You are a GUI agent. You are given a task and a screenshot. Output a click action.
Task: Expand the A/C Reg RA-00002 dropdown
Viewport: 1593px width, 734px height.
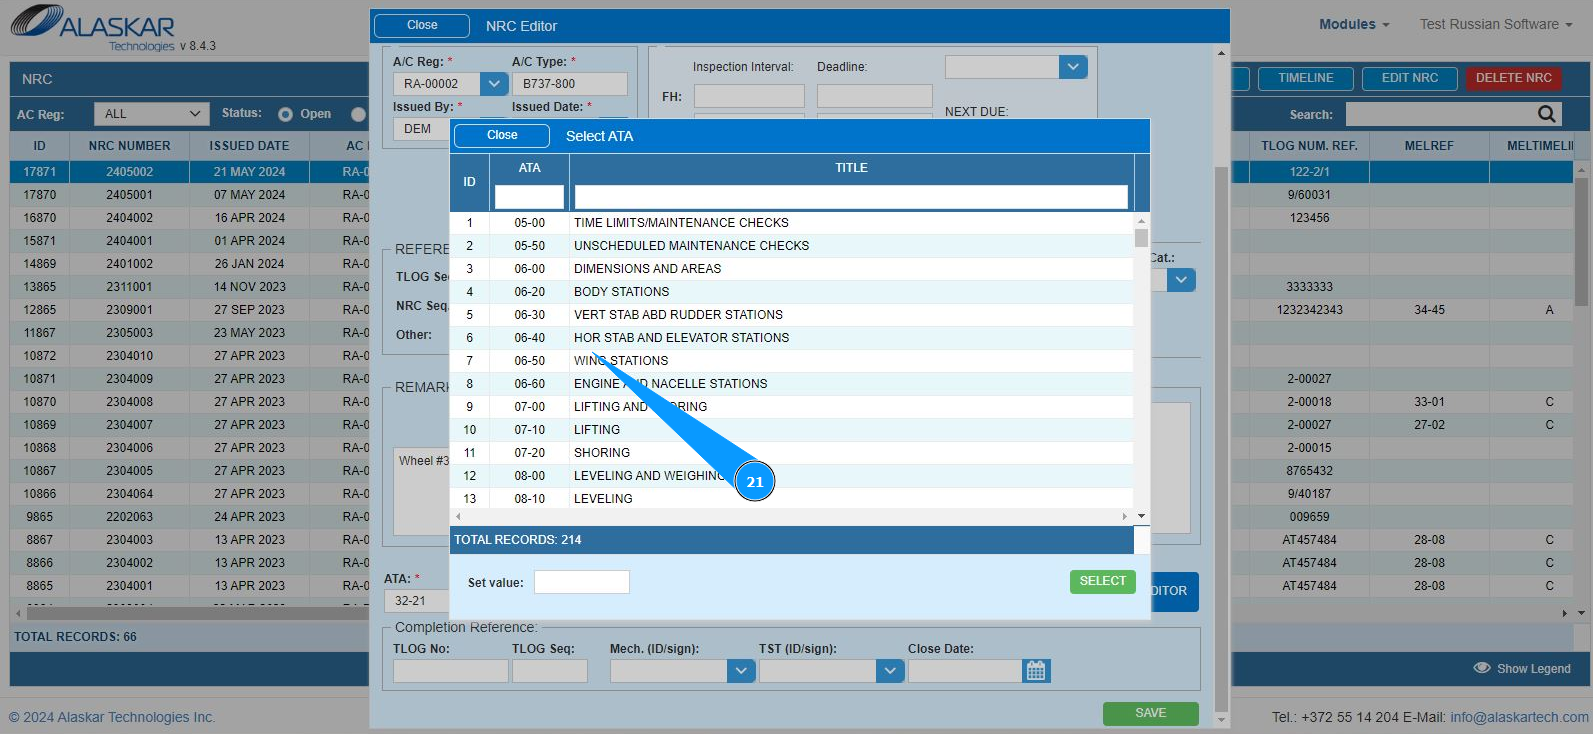click(x=494, y=84)
